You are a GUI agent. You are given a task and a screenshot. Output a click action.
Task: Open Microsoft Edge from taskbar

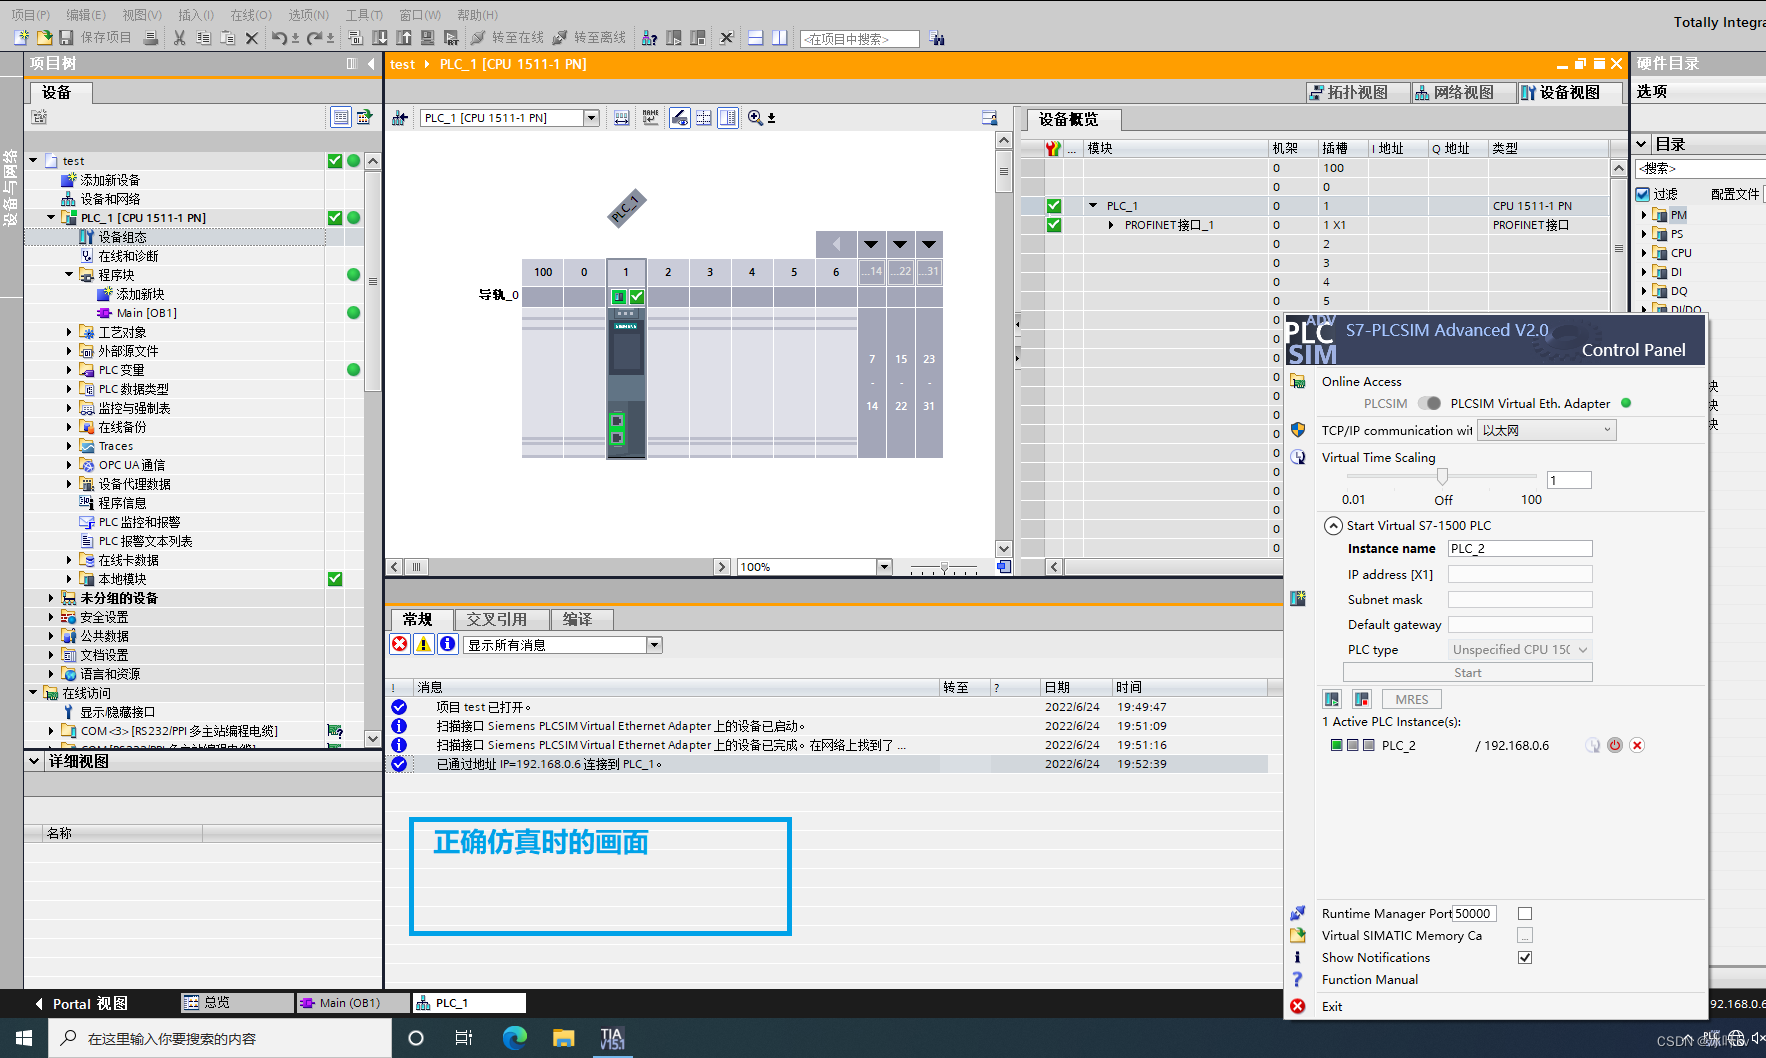515,1038
